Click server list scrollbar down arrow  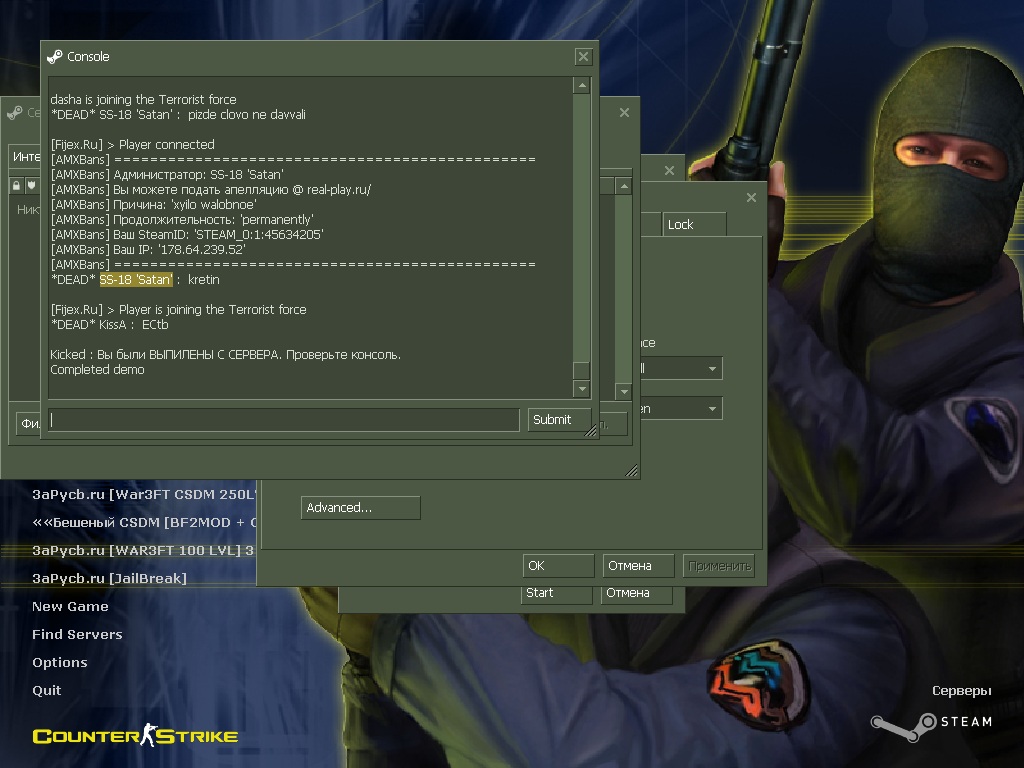coord(624,392)
